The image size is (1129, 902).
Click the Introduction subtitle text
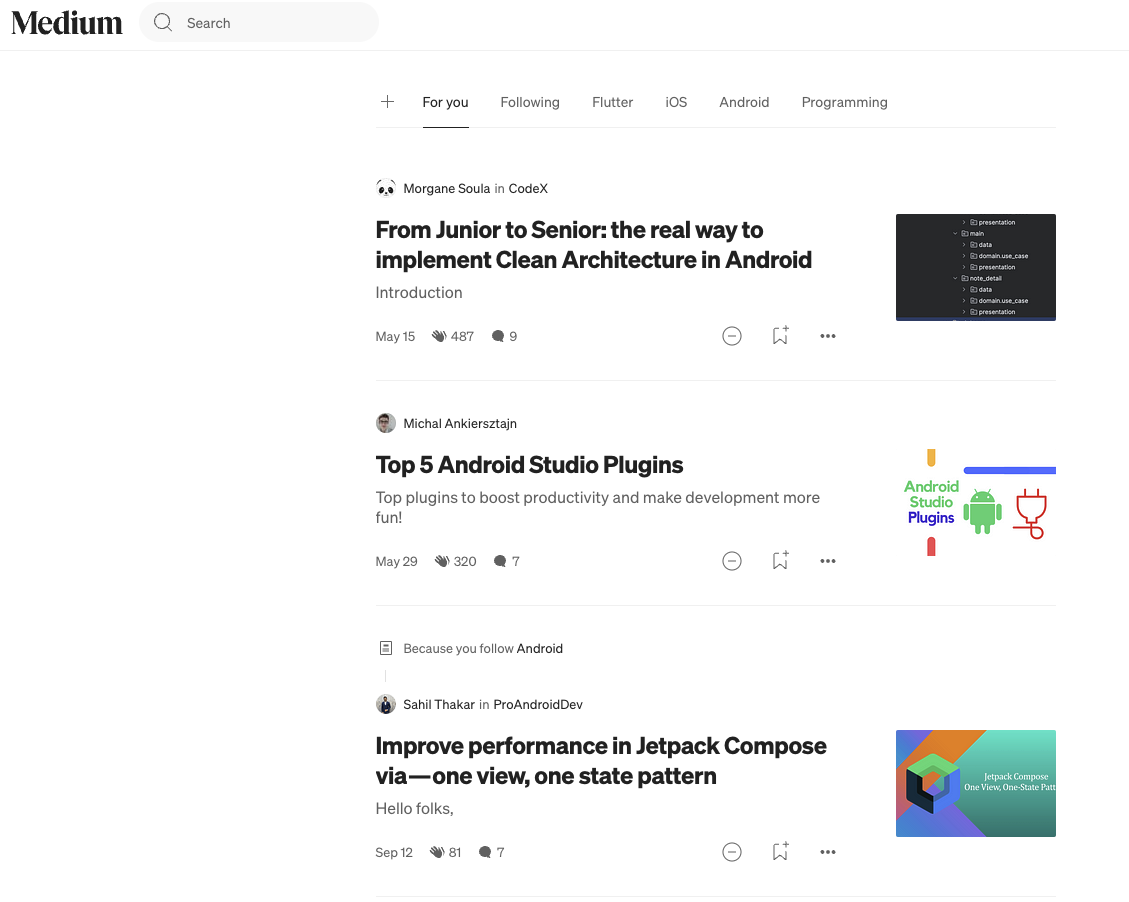(x=419, y=293)
